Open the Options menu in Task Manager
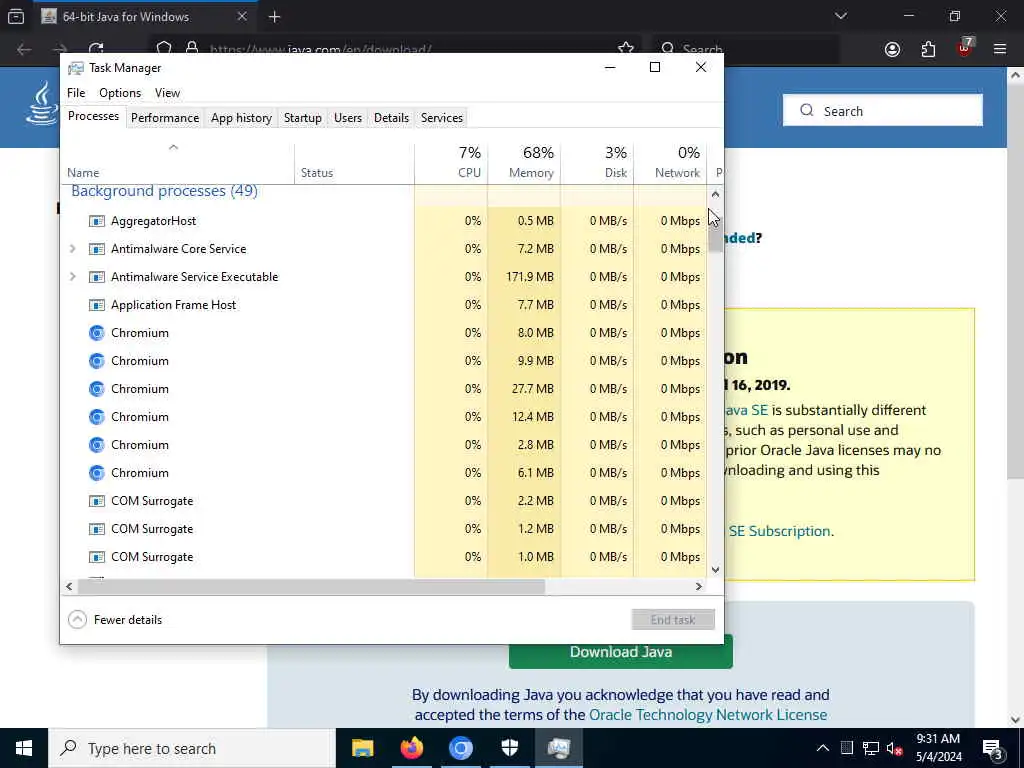Screen dimensions: 1024x768 click(x=120, y=93)
